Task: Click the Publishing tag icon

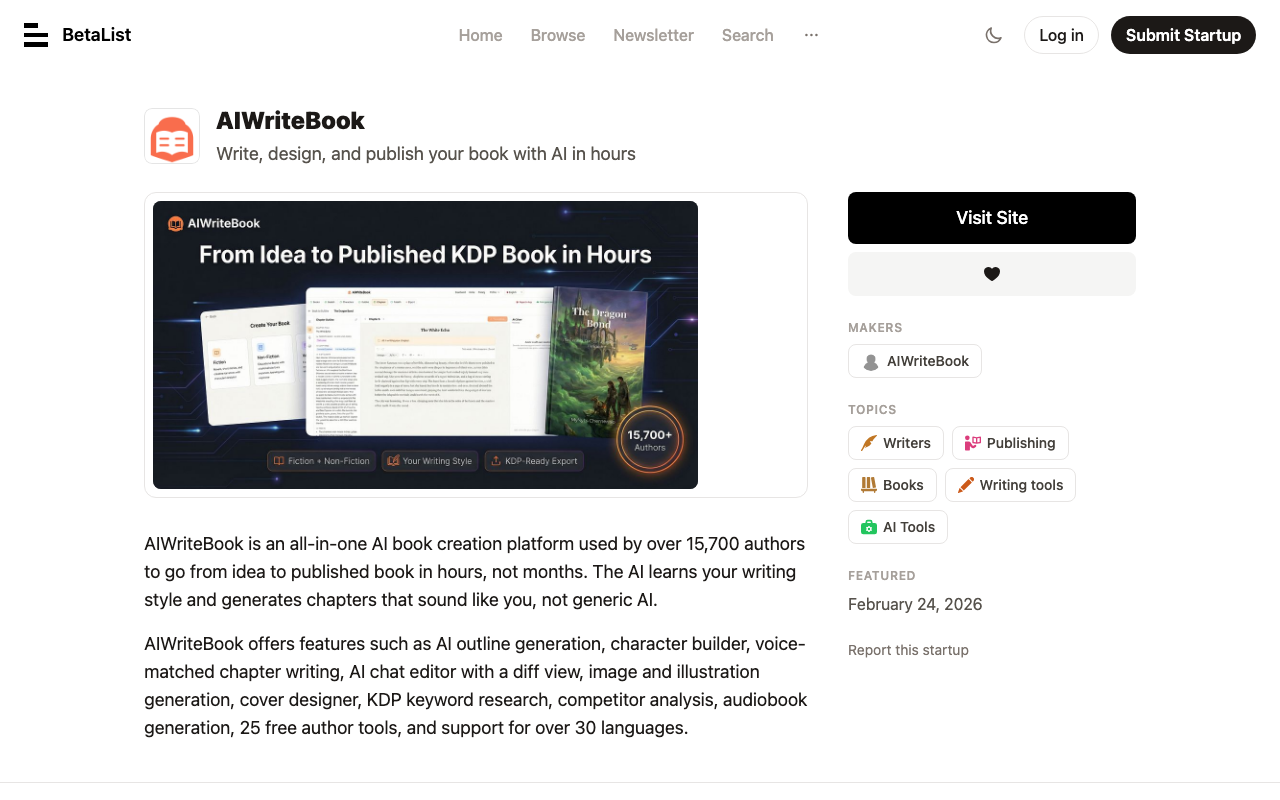Action: point(973,443)
